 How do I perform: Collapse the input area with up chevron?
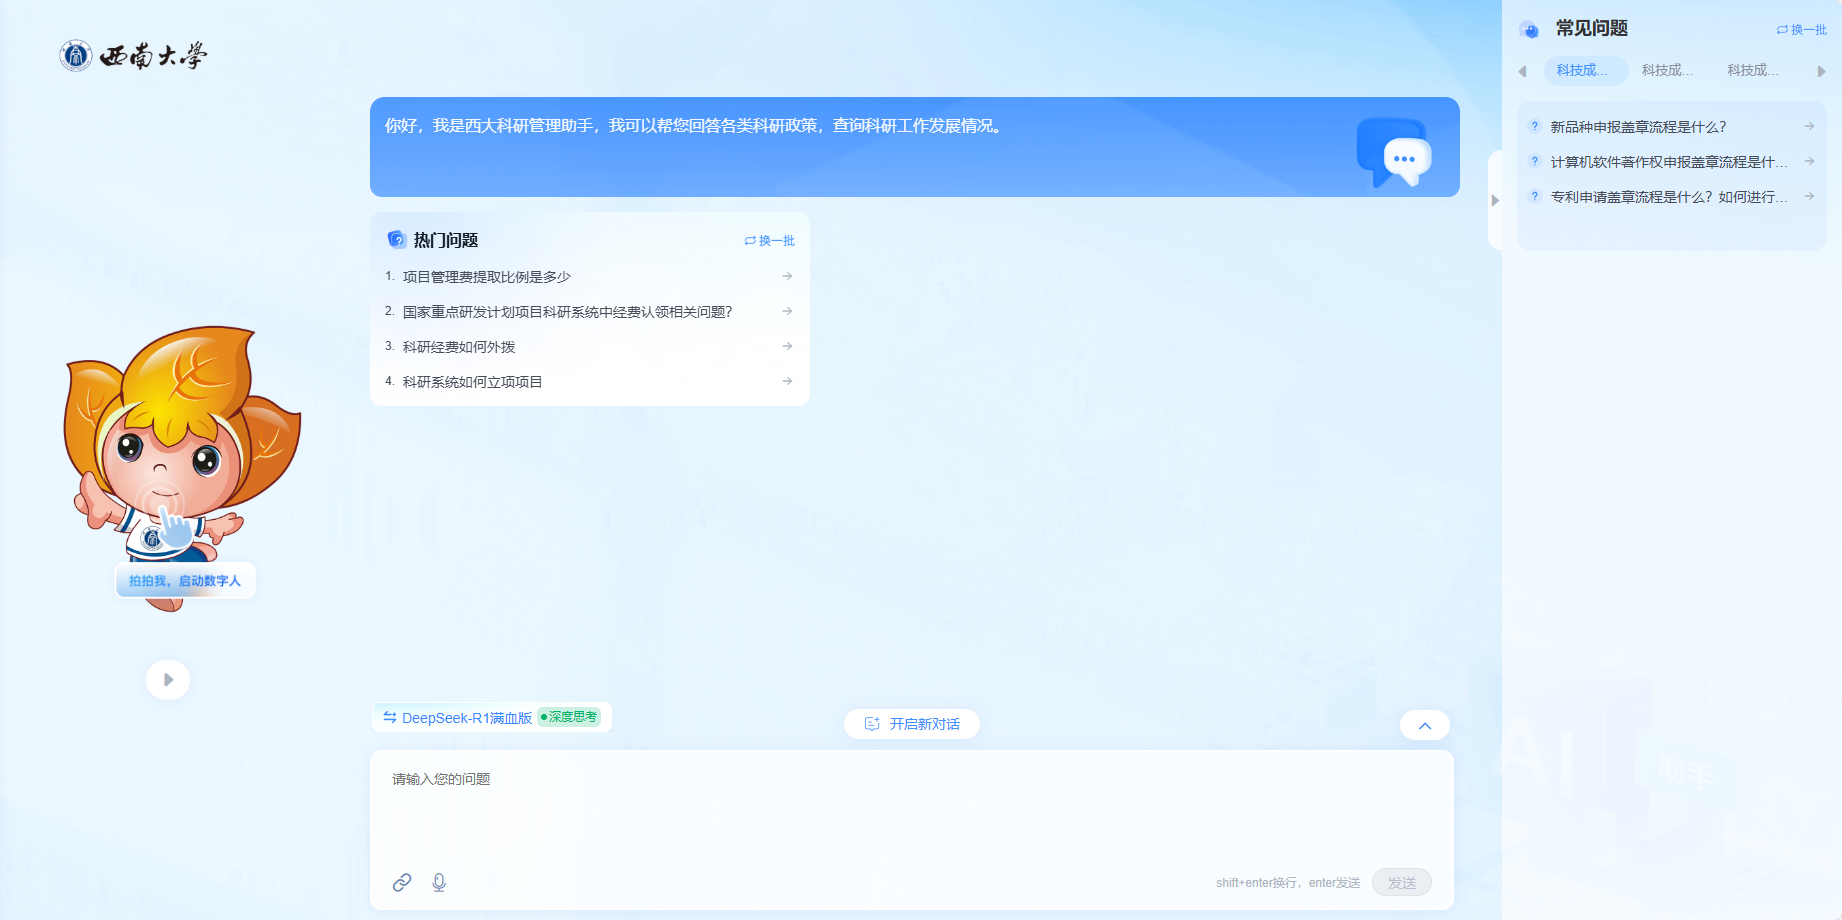click(1424, 725)
